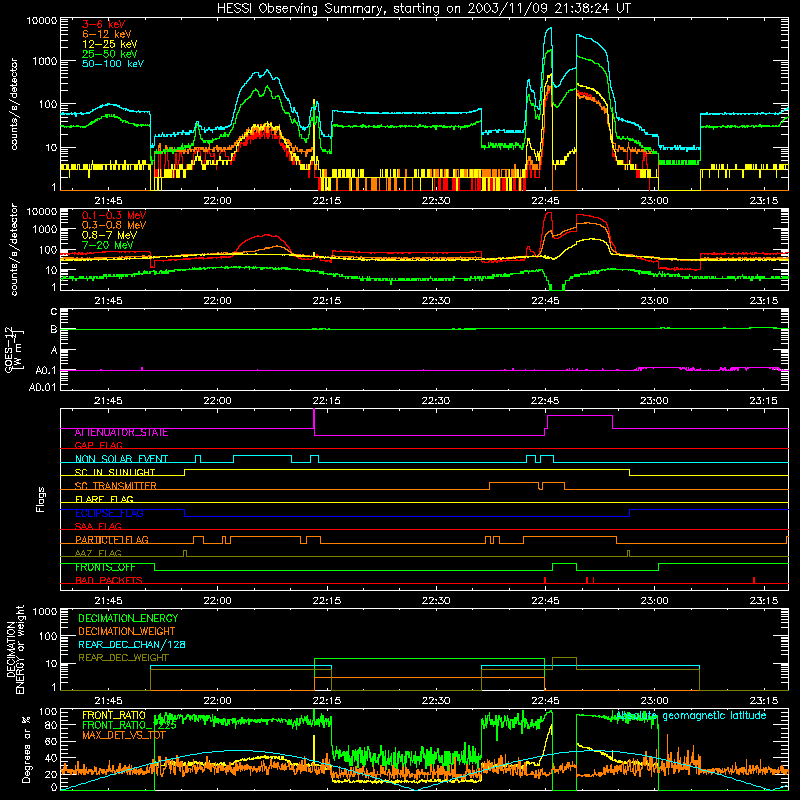Click the REAR_DEC_WEIGHT legend label
The width and height of the screenshot is (800, 800).
(123, 658)
